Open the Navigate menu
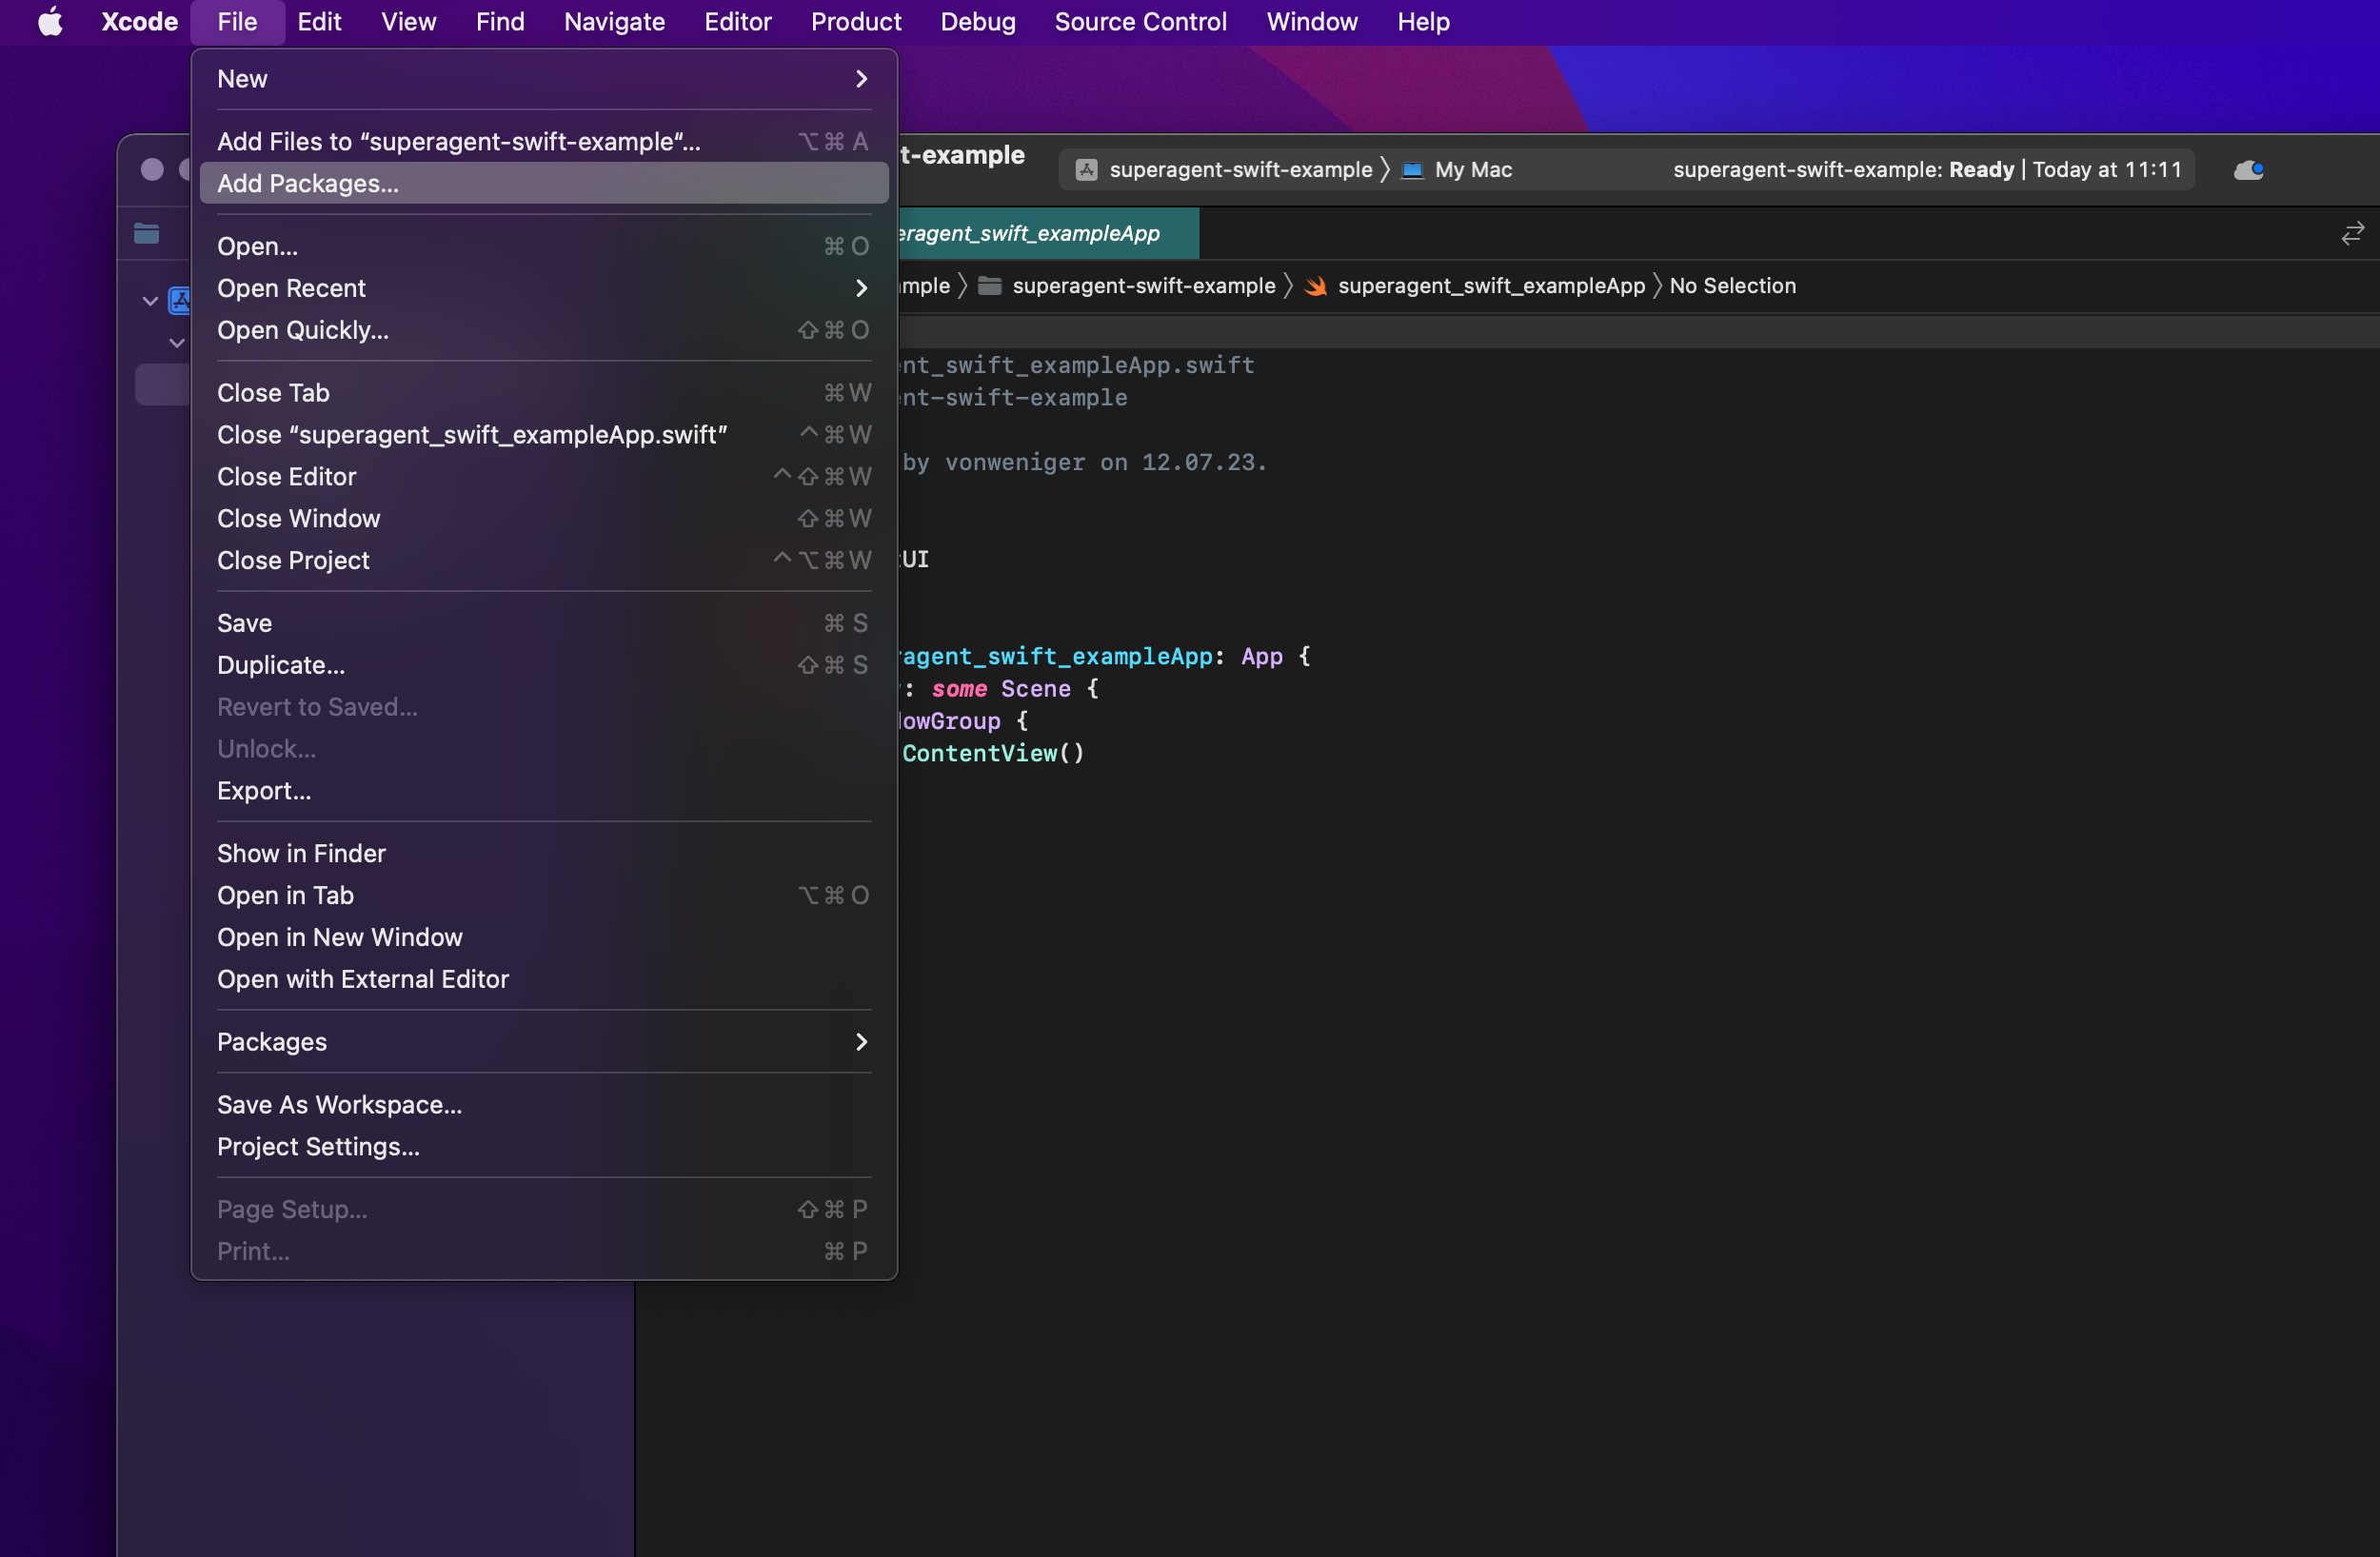This screenshot has width=2380, height=1557. pyautogui.click(x=614, y=22)
